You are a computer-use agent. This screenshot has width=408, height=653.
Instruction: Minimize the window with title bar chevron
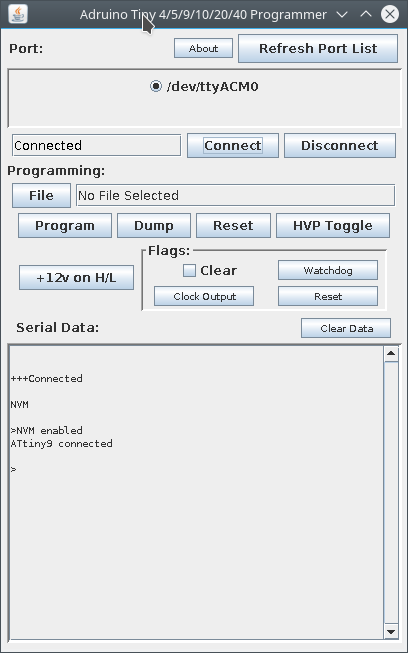[342, 15]
